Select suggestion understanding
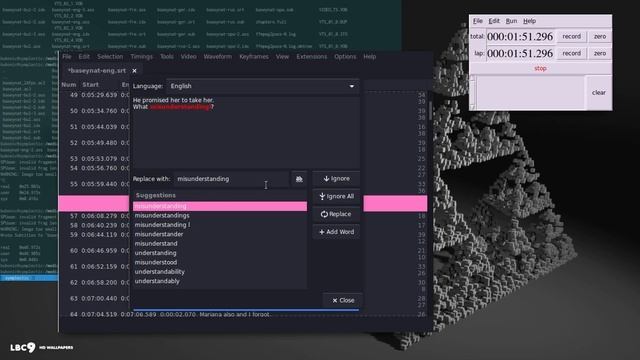This screenshot has height=360, width=640. click(x=220, y=253)
